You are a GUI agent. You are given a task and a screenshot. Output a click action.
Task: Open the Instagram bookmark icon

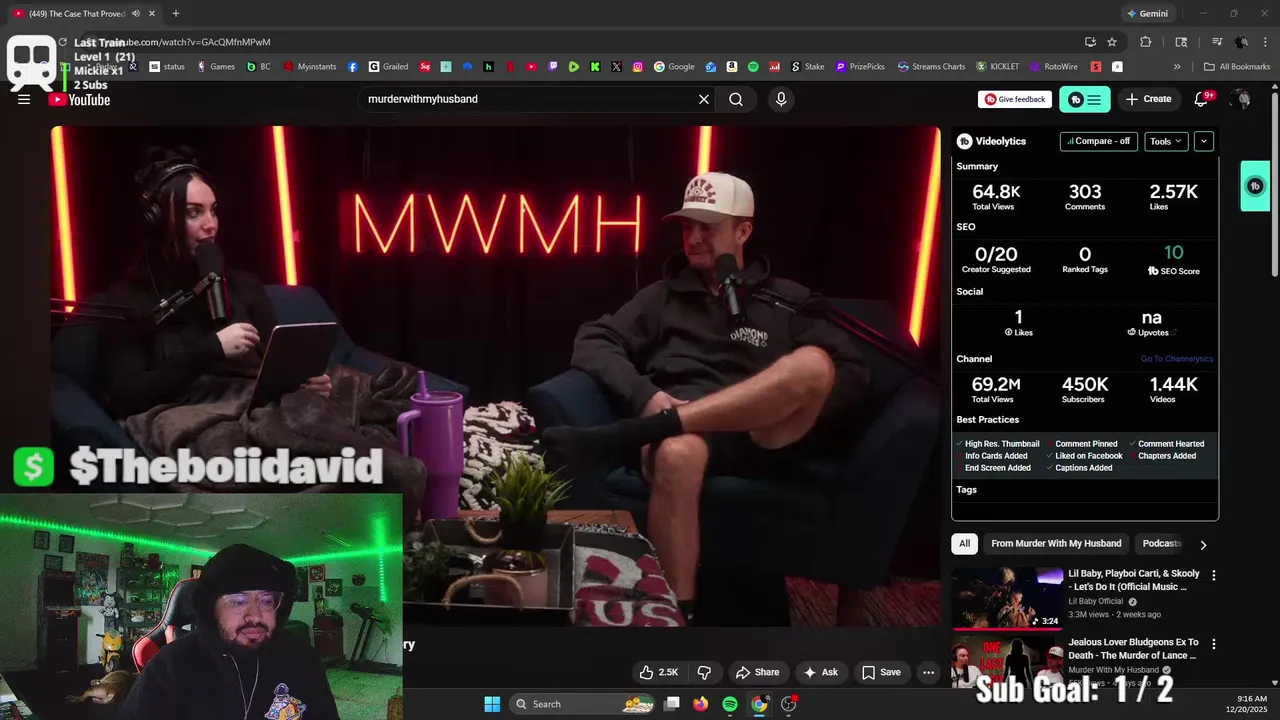tap(638, 67)
